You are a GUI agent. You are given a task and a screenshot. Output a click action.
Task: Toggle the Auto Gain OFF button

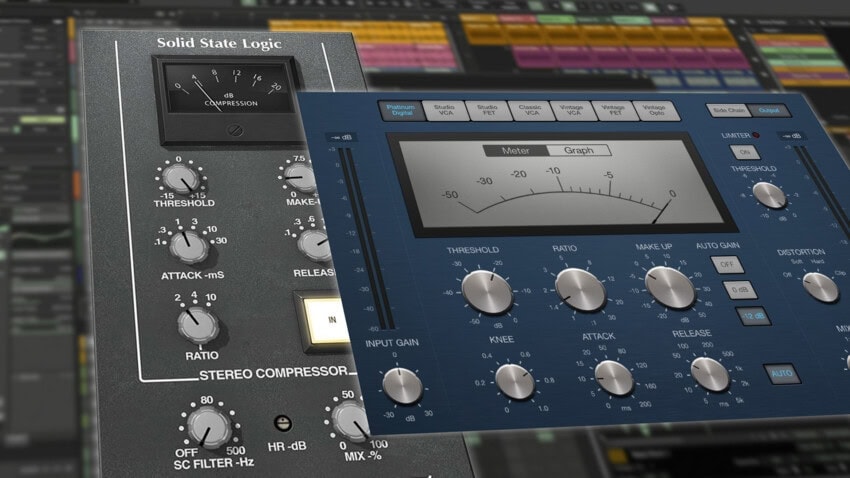[x=727, y=264]
